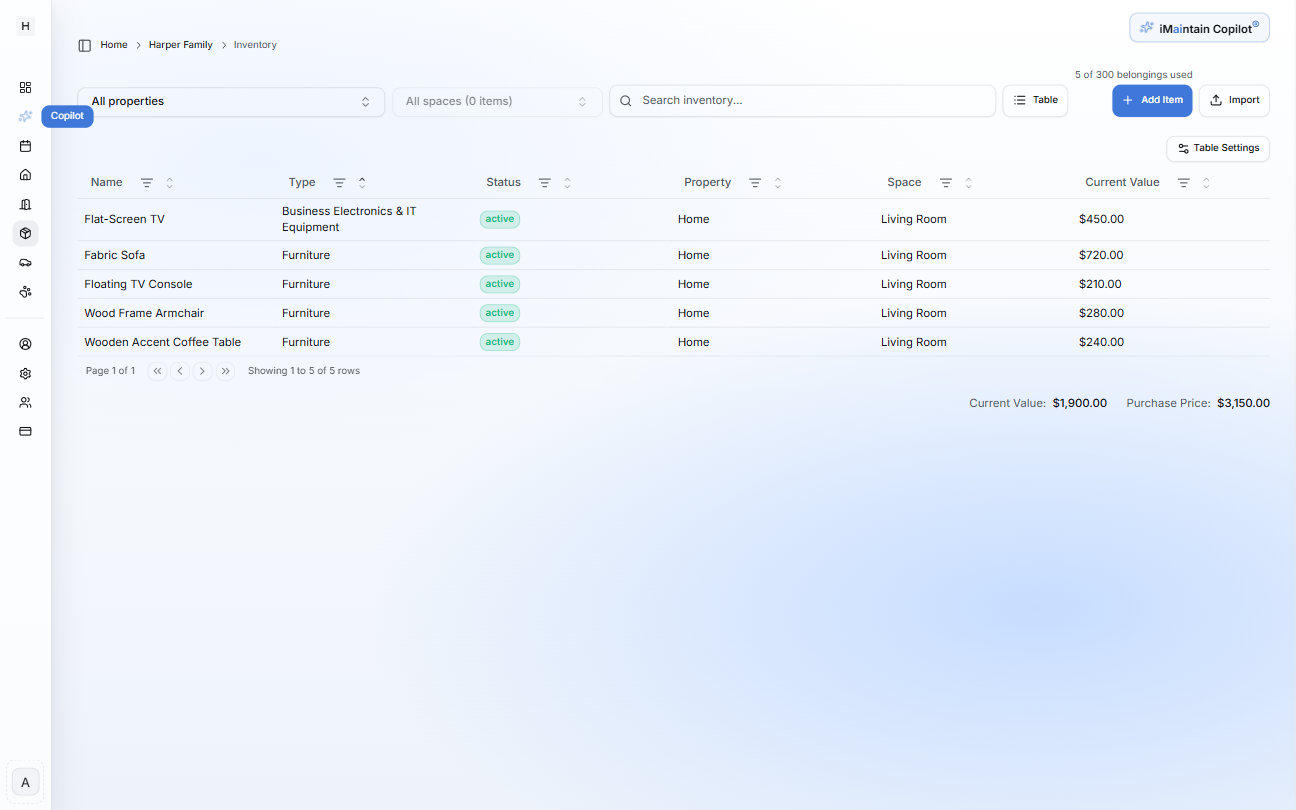
Task: Open the dashboard grid icon in sidebar
Action: 25,87
